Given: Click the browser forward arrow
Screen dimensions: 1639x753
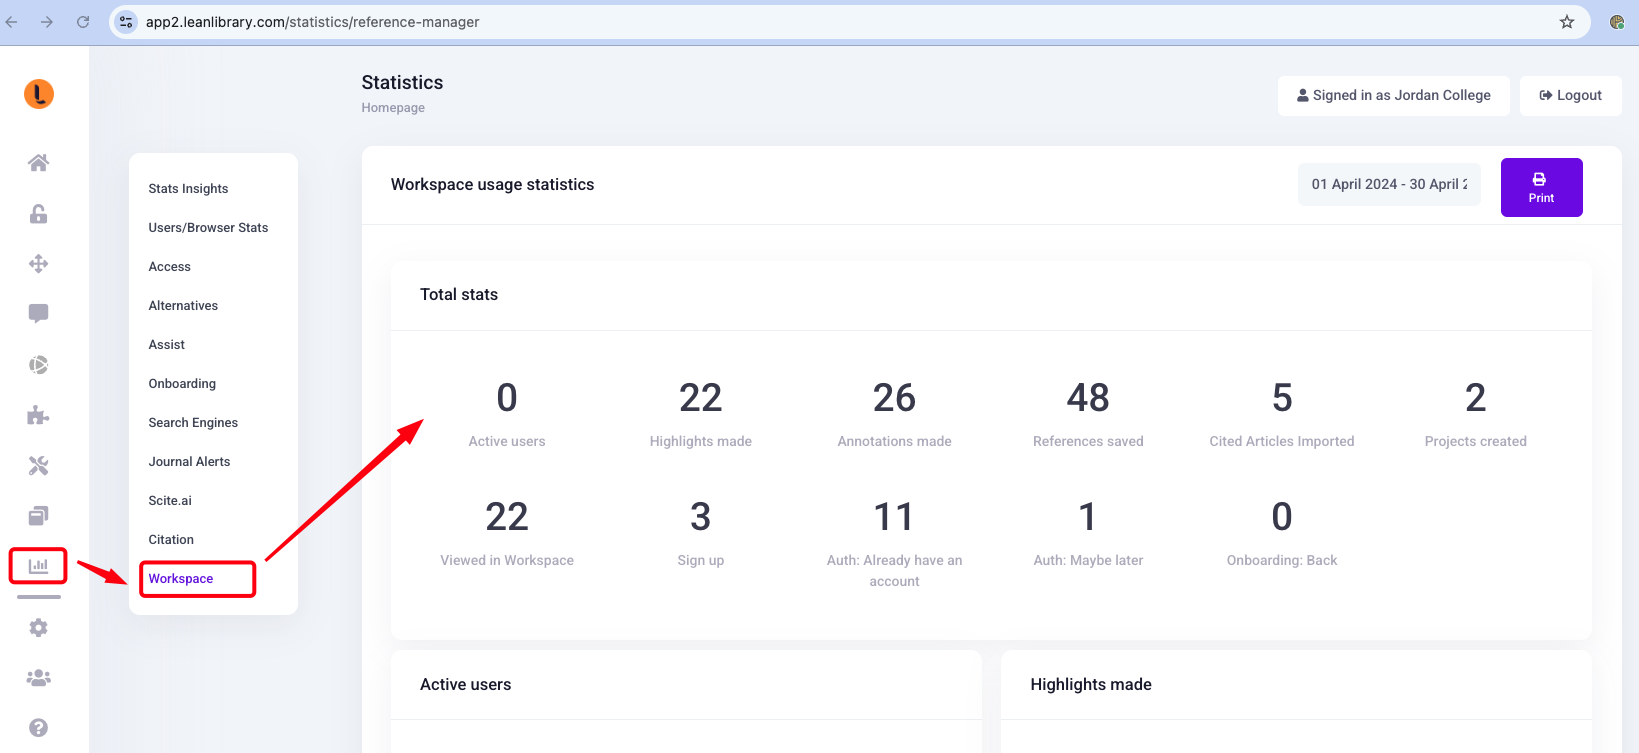Looking at the screenshot, I should [47, 22].
